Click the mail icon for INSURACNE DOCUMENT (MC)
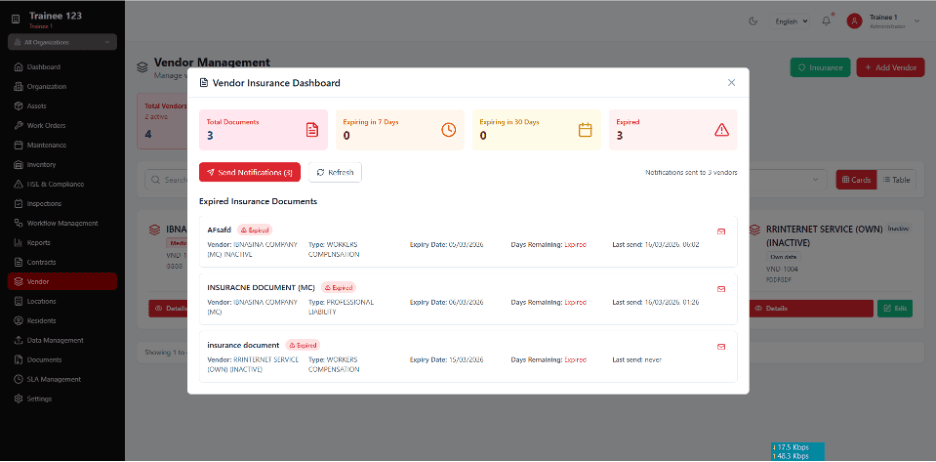The image size is (936, 462). click(721, 289)
